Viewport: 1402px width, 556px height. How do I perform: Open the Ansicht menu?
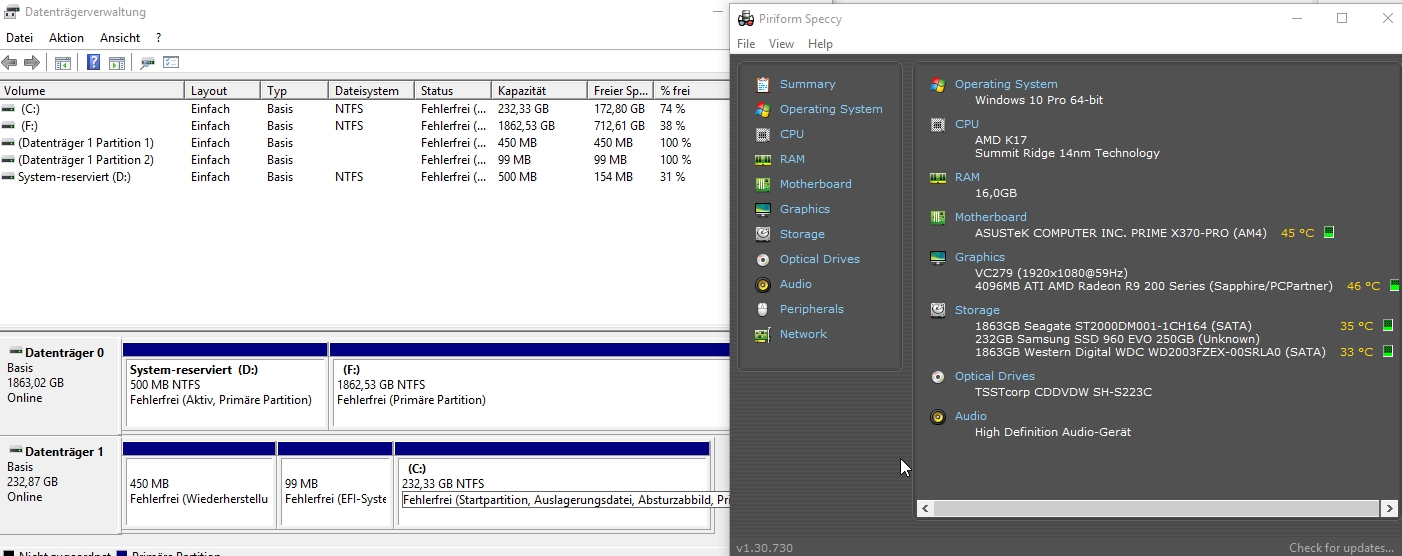[x=120, y=38]
